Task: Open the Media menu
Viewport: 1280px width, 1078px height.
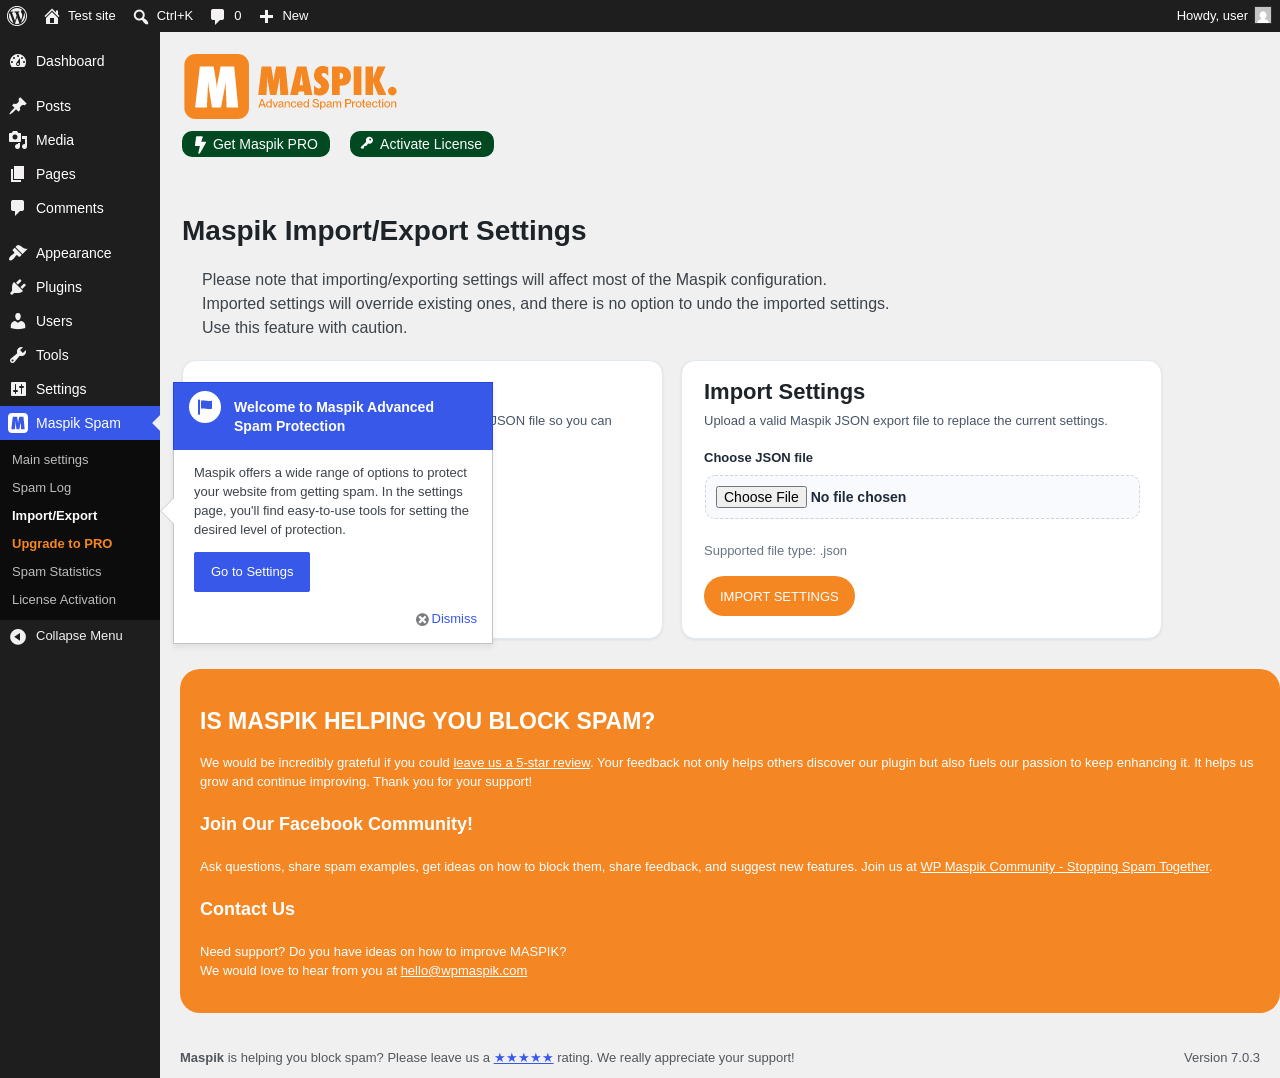Action: pos(55,140)
